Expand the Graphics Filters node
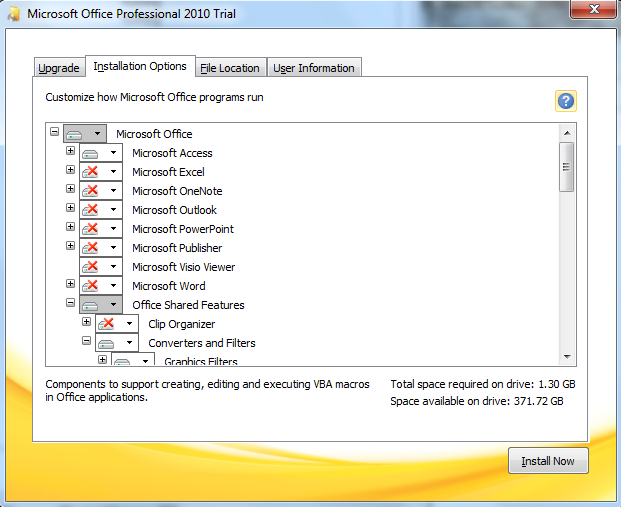 103,360
